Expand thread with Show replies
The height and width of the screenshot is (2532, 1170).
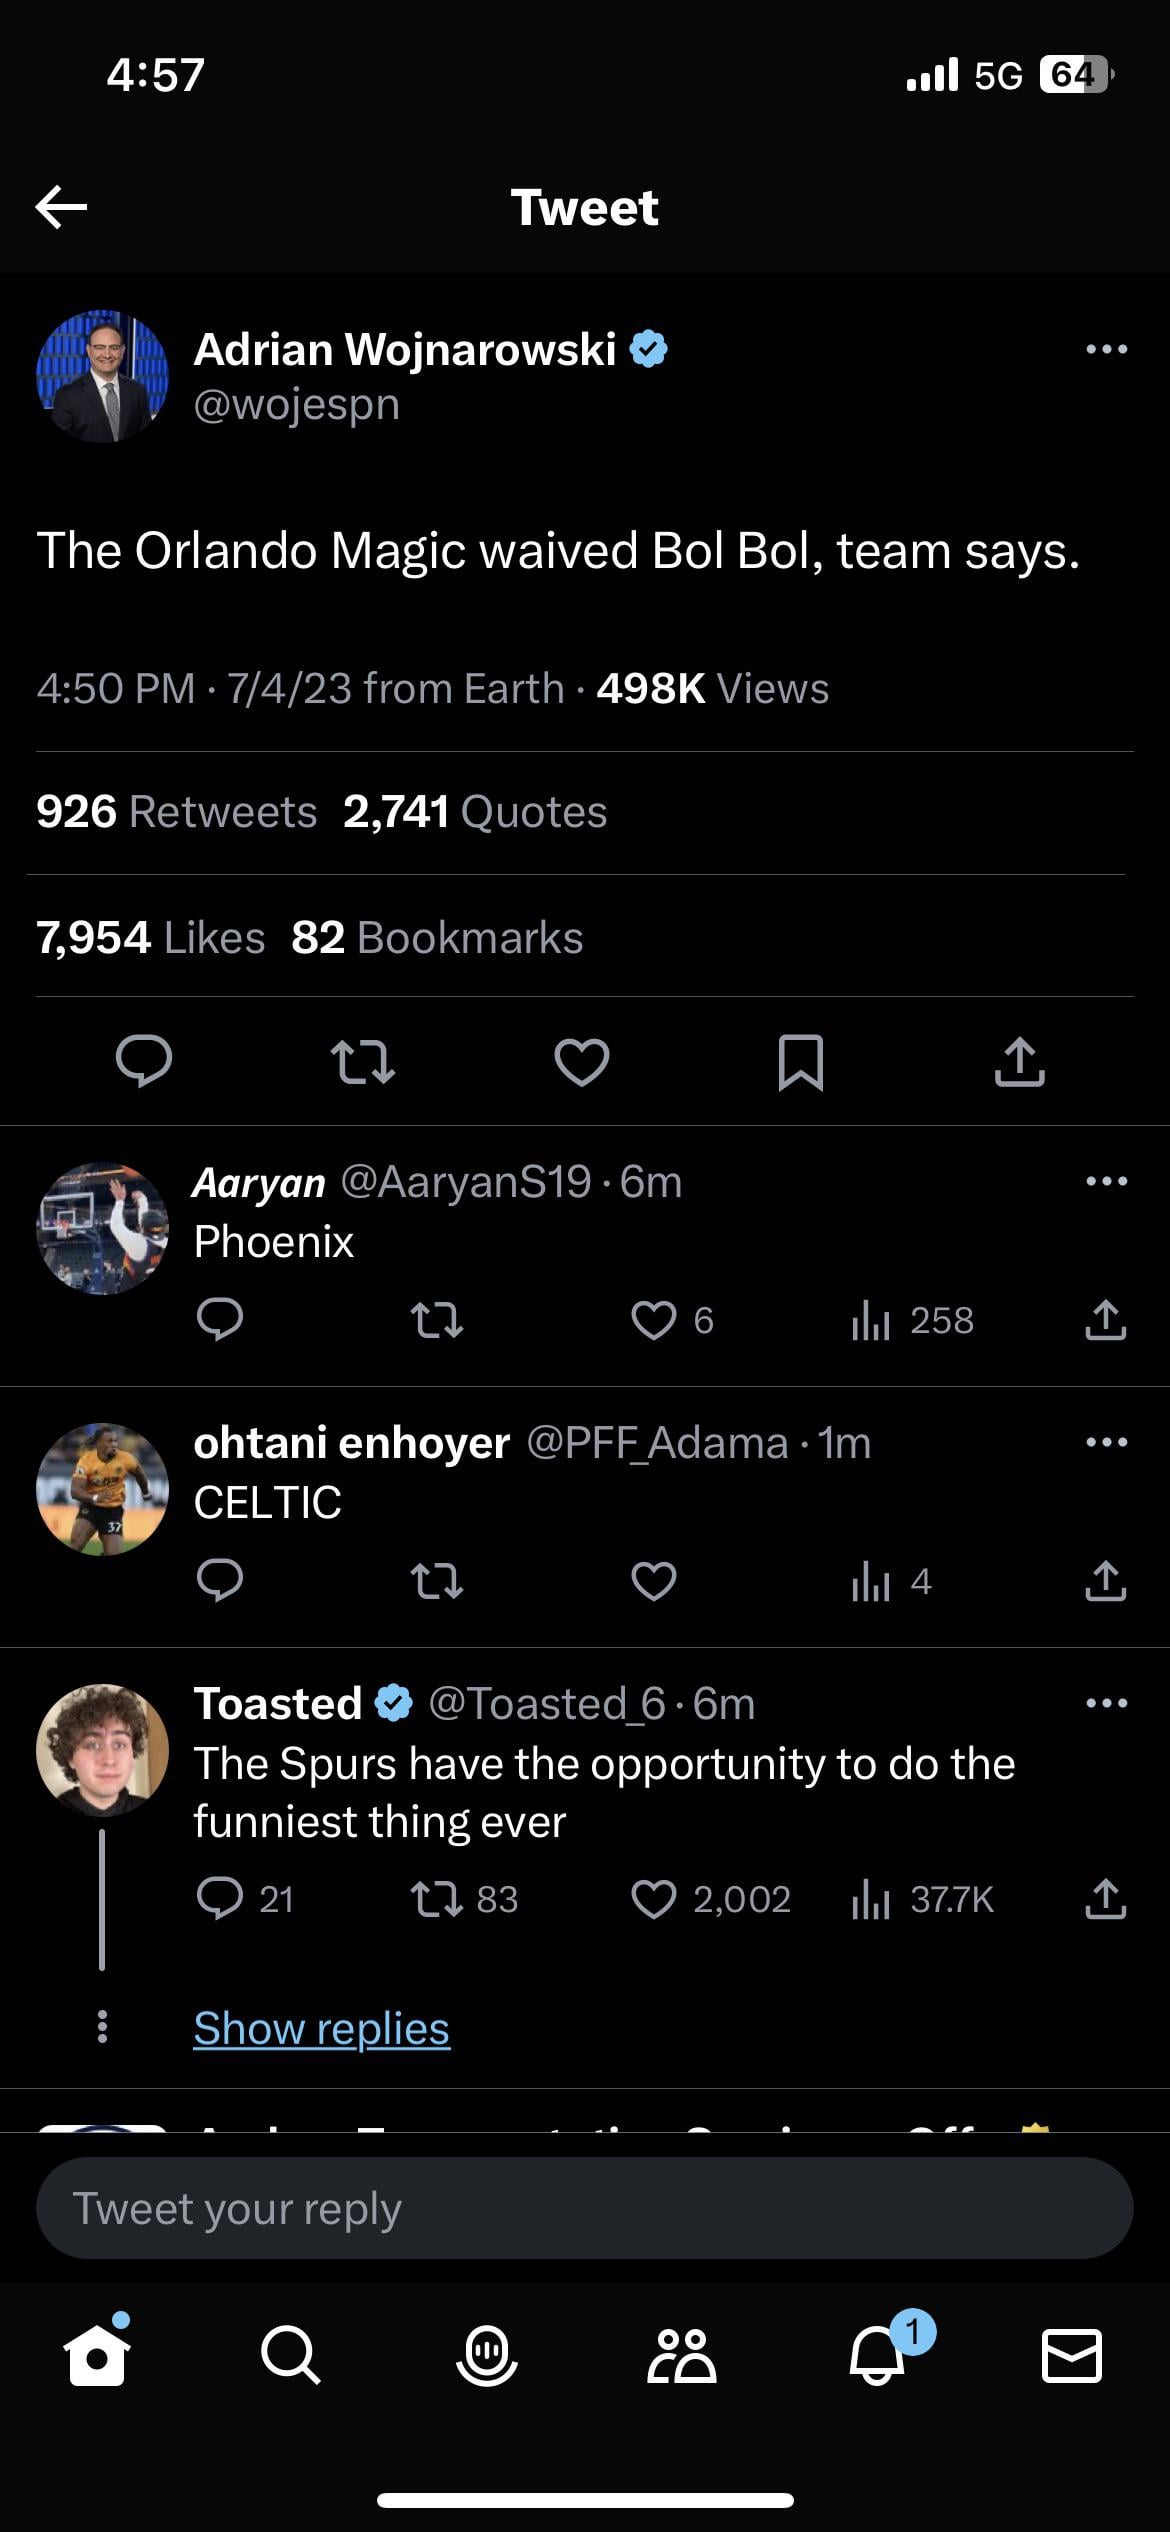[x=321, y=2028]
